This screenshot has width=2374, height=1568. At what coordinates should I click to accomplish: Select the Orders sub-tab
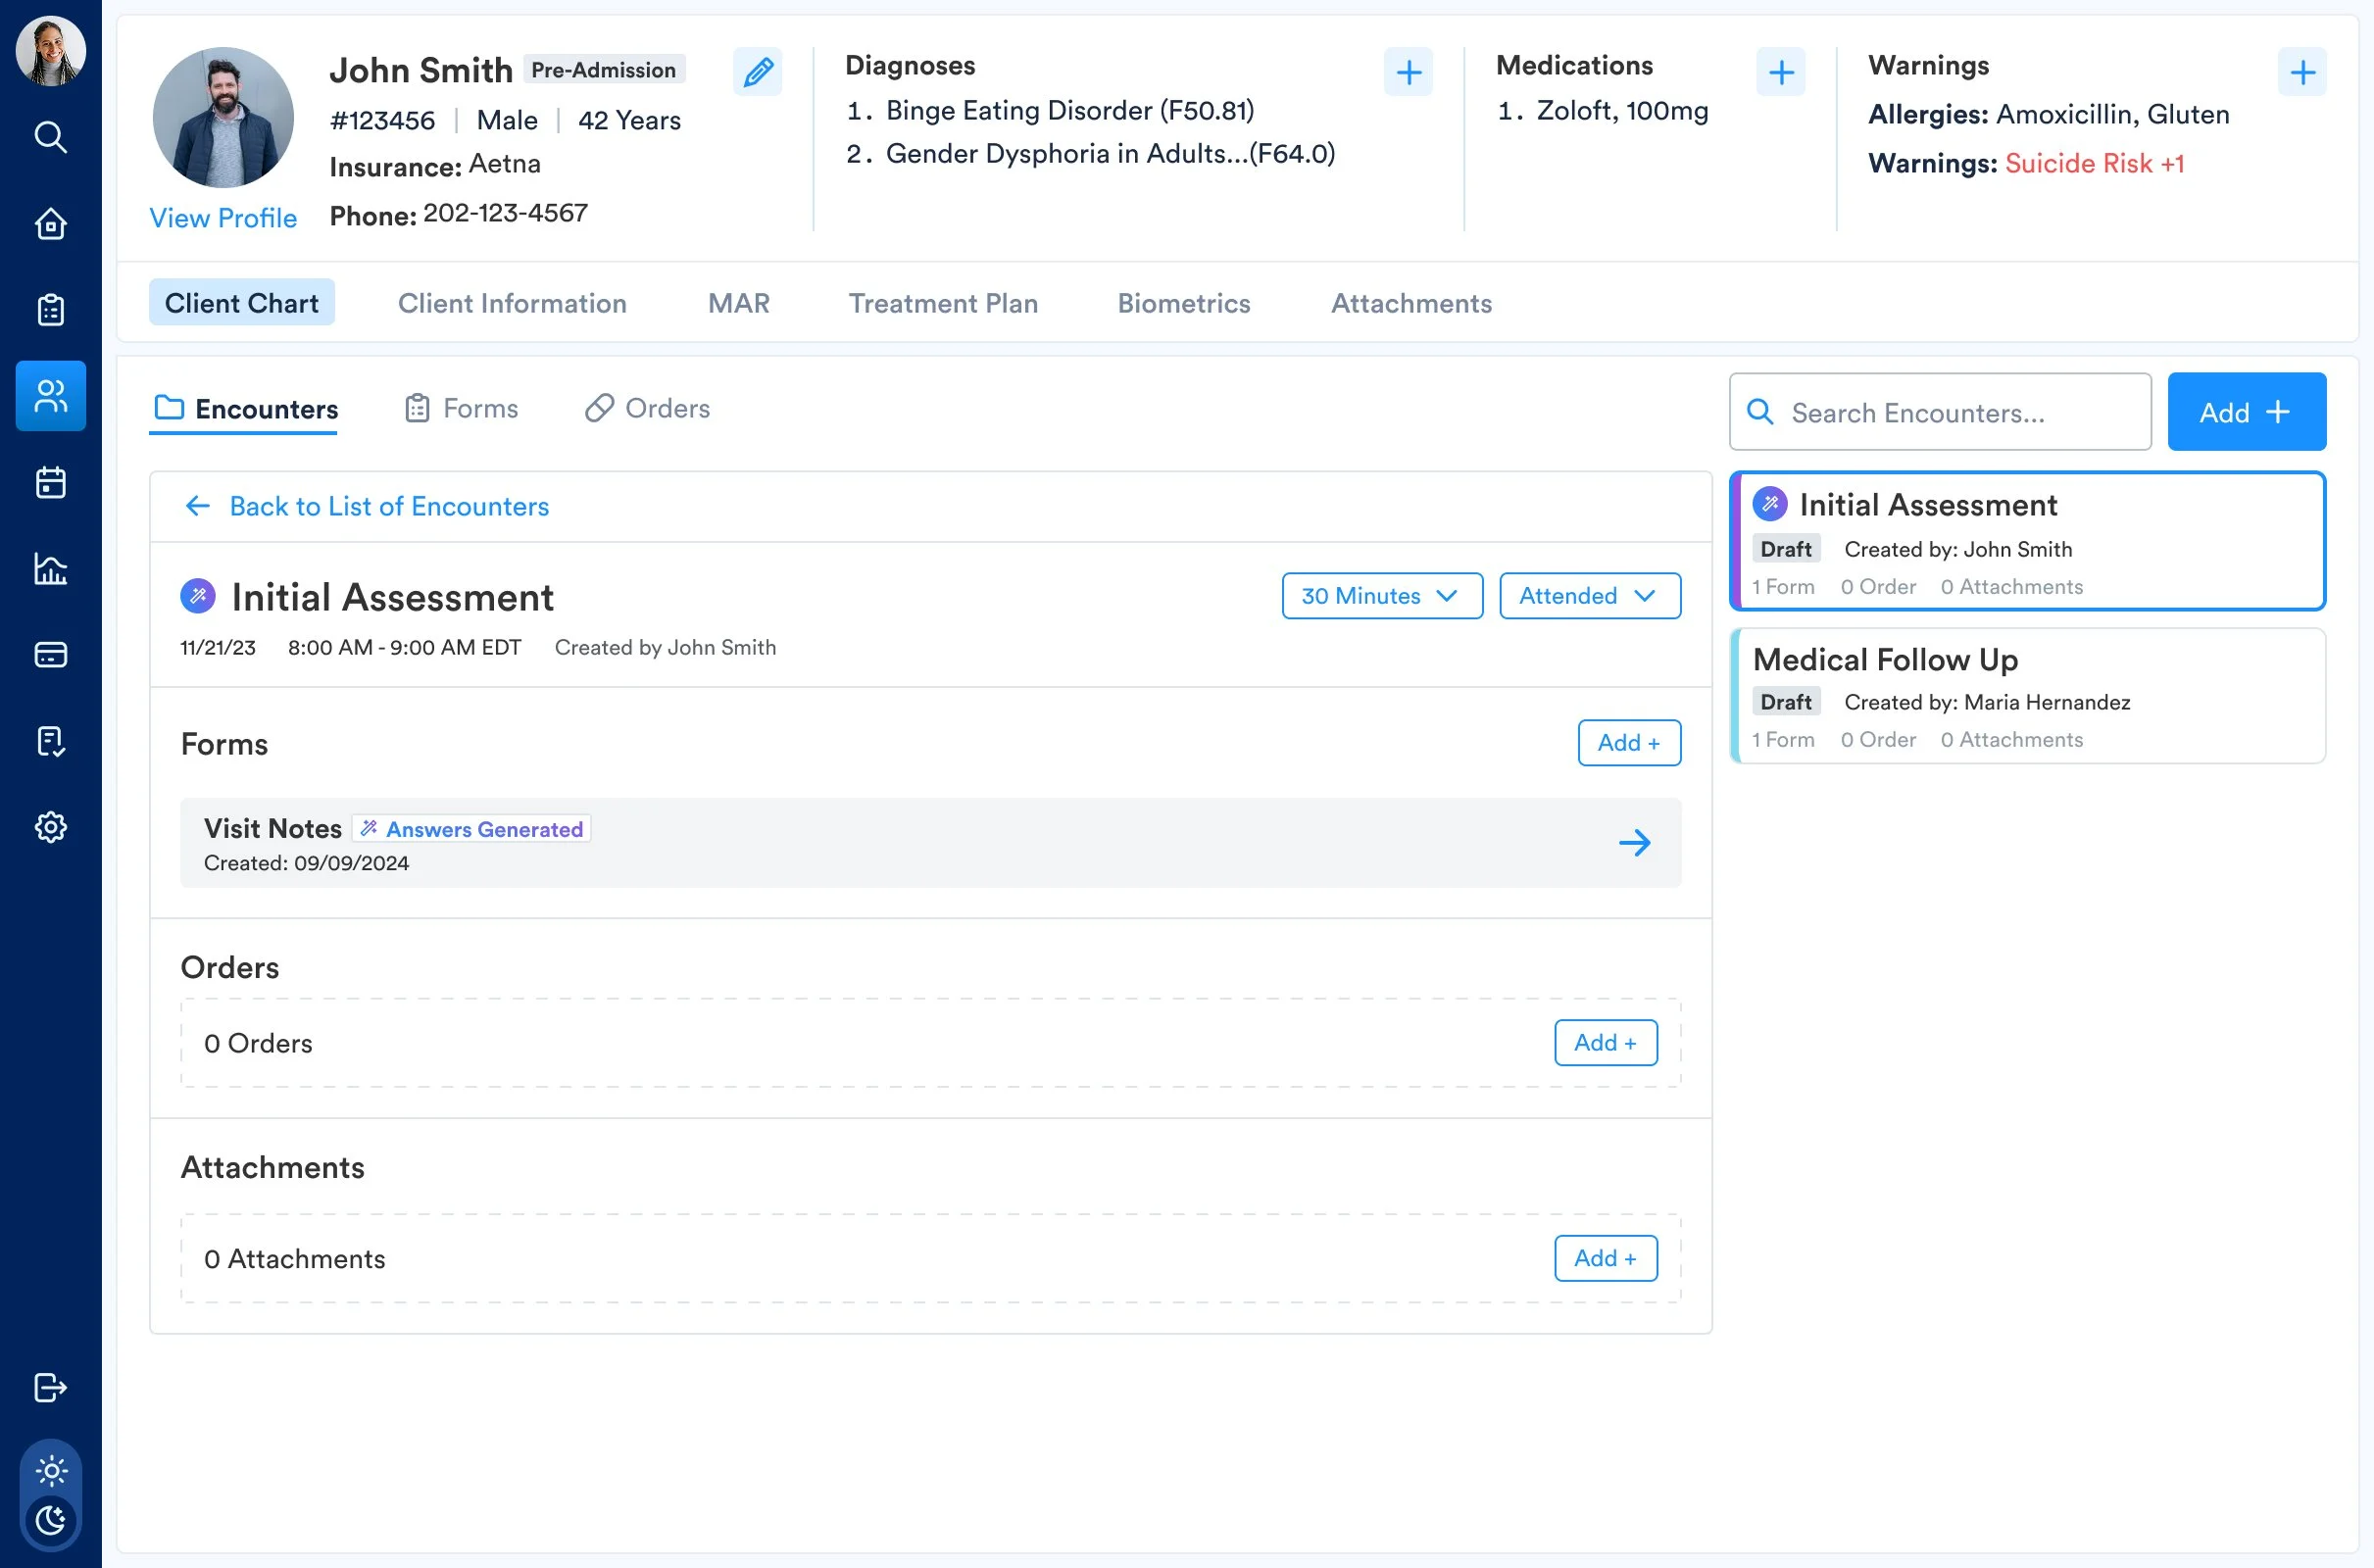648,408
